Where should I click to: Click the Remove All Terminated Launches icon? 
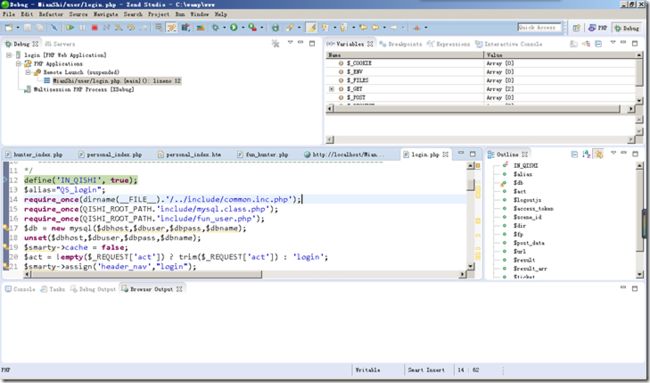pyautogui.click(x=275, y=44)
